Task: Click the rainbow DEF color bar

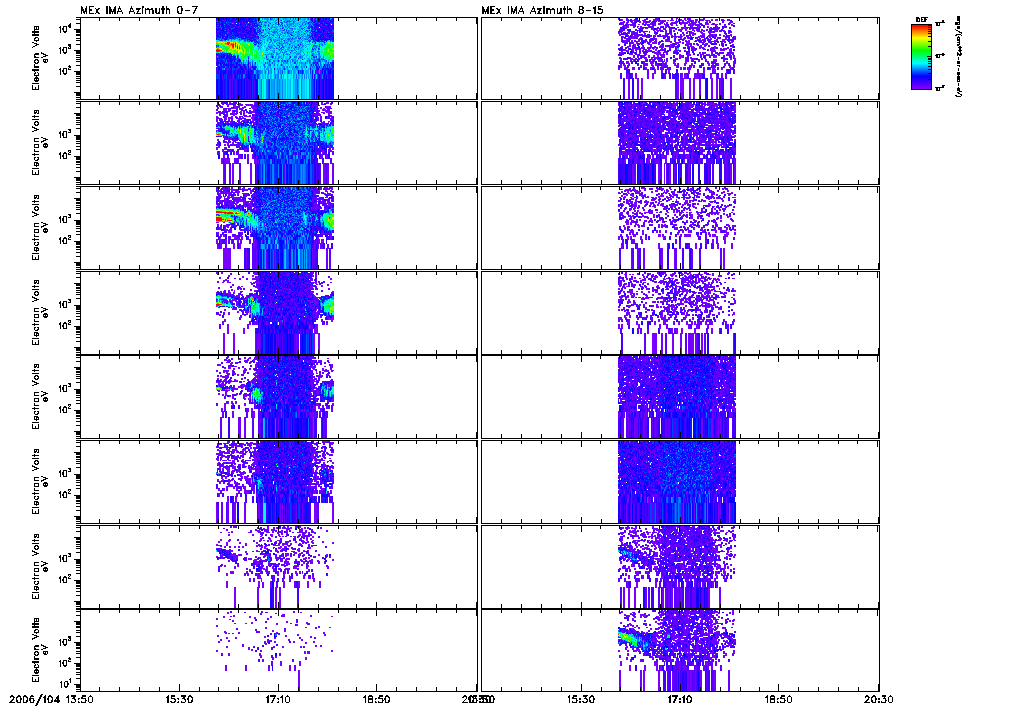Action: [x=921, y=57]
